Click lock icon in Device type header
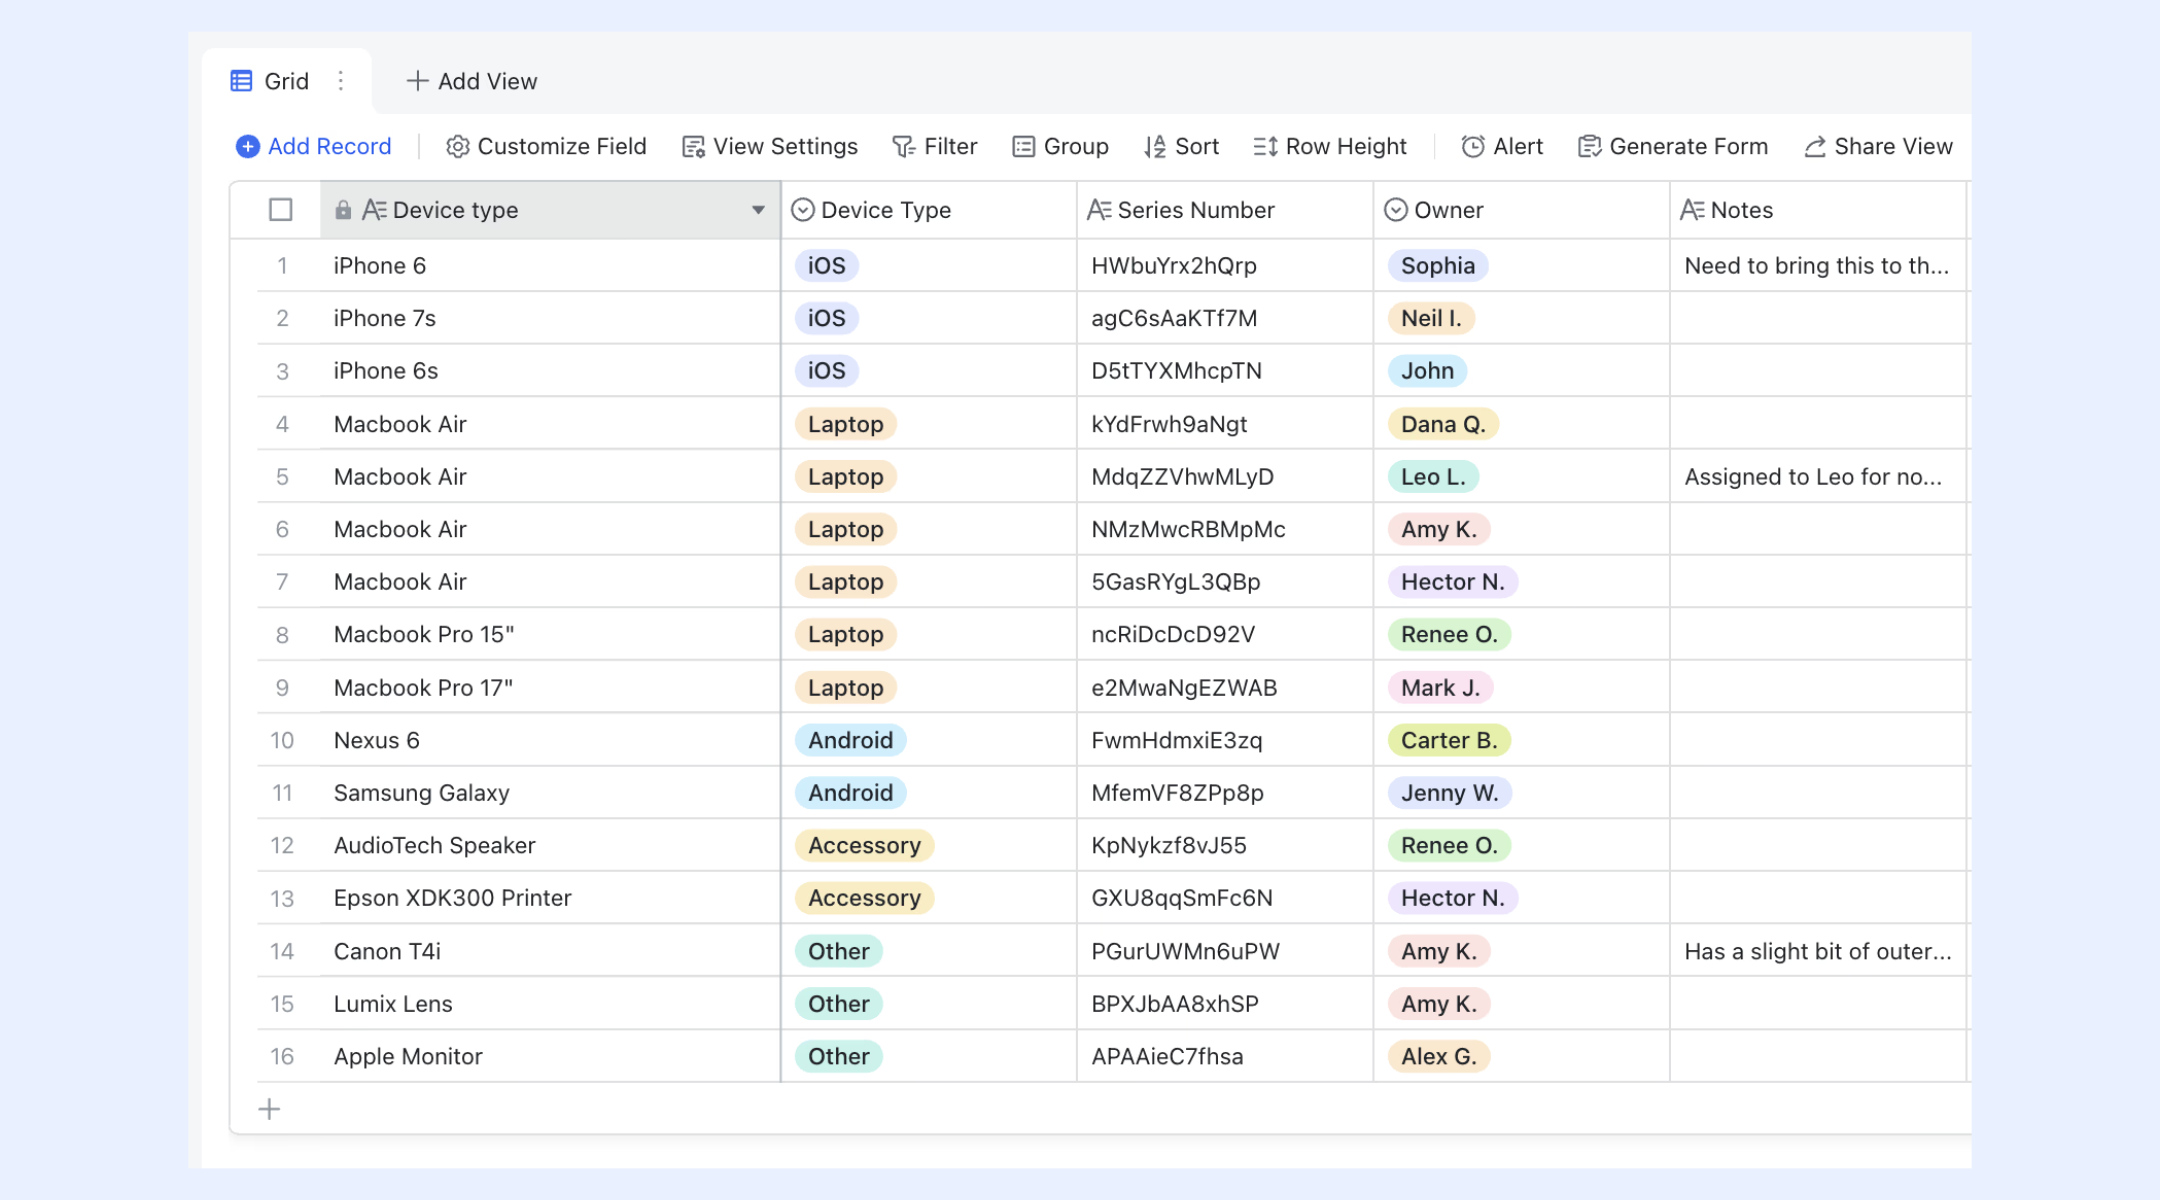The image size is (2160, 1200). coord(343,210)
